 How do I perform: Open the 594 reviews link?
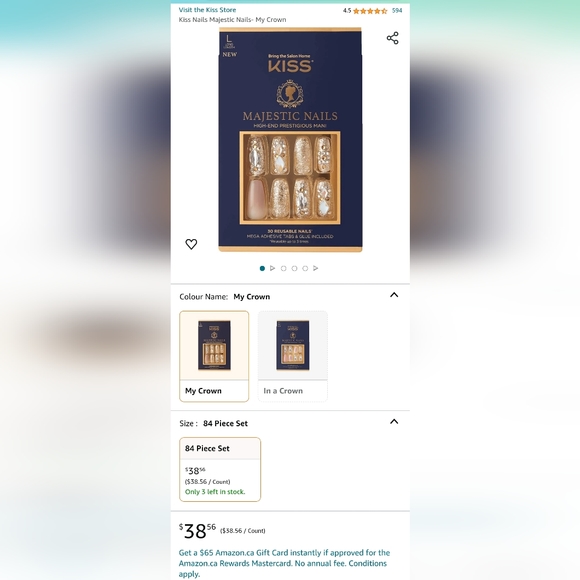pyautogui.click(x=397, y=11)
